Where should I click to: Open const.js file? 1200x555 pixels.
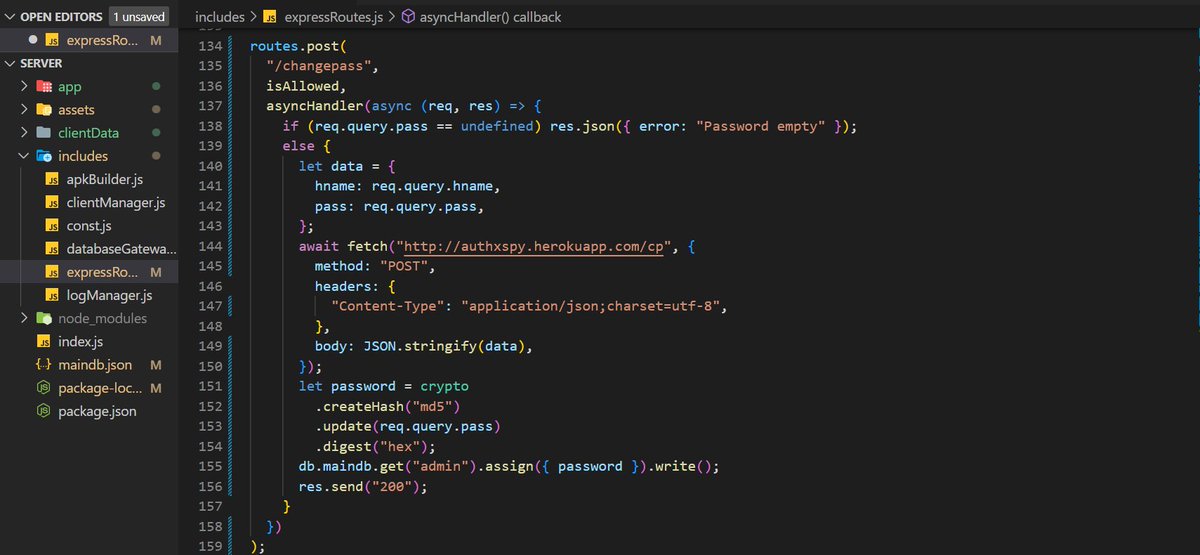pos(88,226)
